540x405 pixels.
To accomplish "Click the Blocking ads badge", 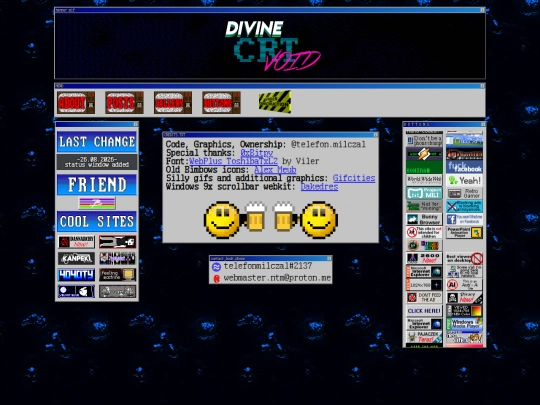I will [464, 206].
